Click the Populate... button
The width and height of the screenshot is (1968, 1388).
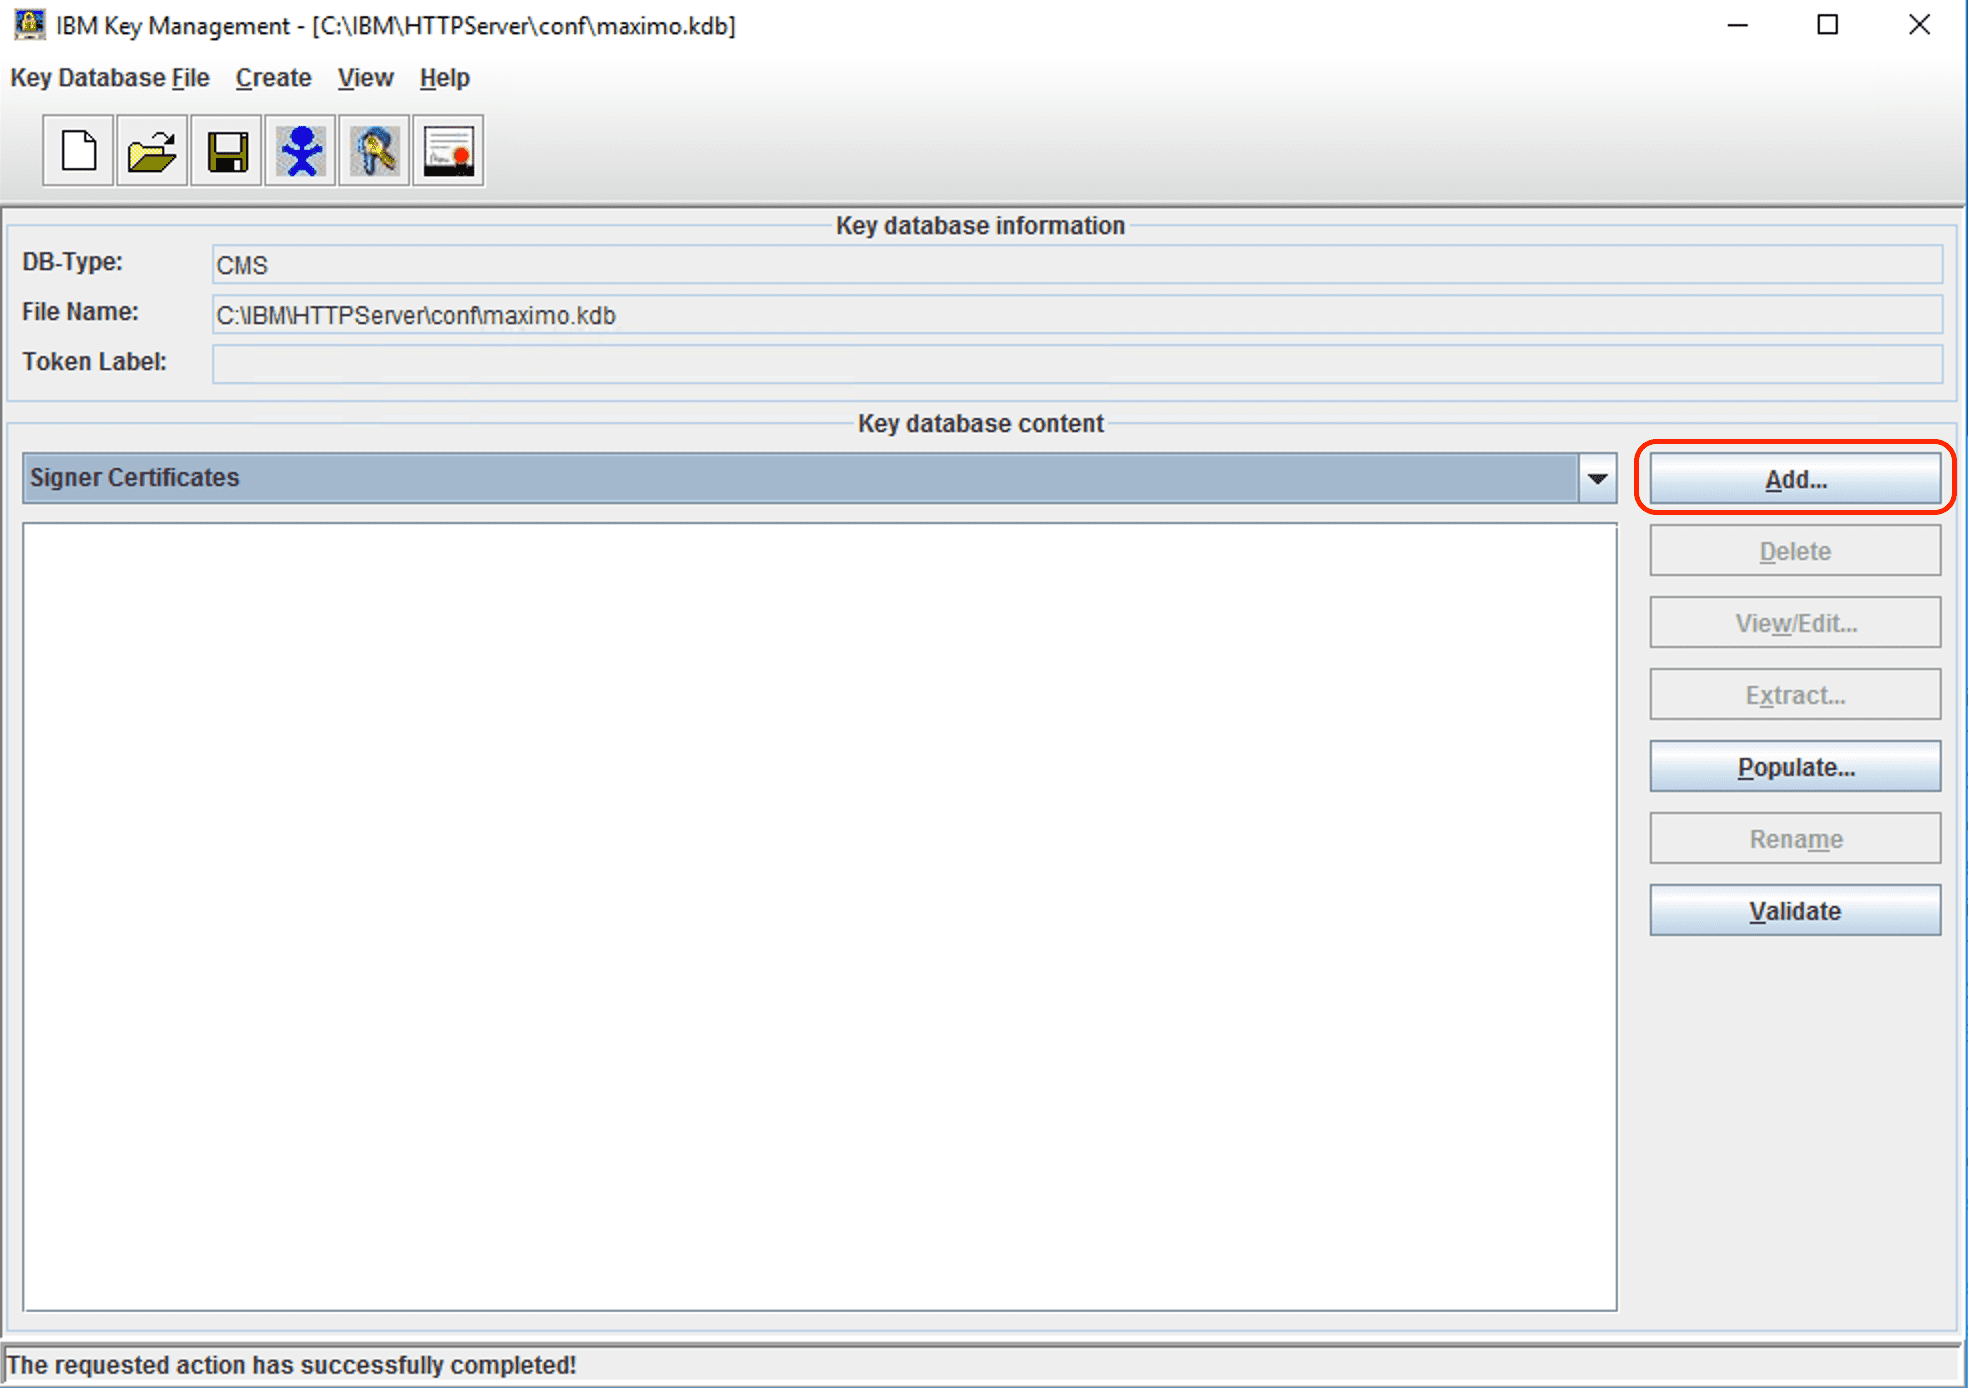[1795, 767]
